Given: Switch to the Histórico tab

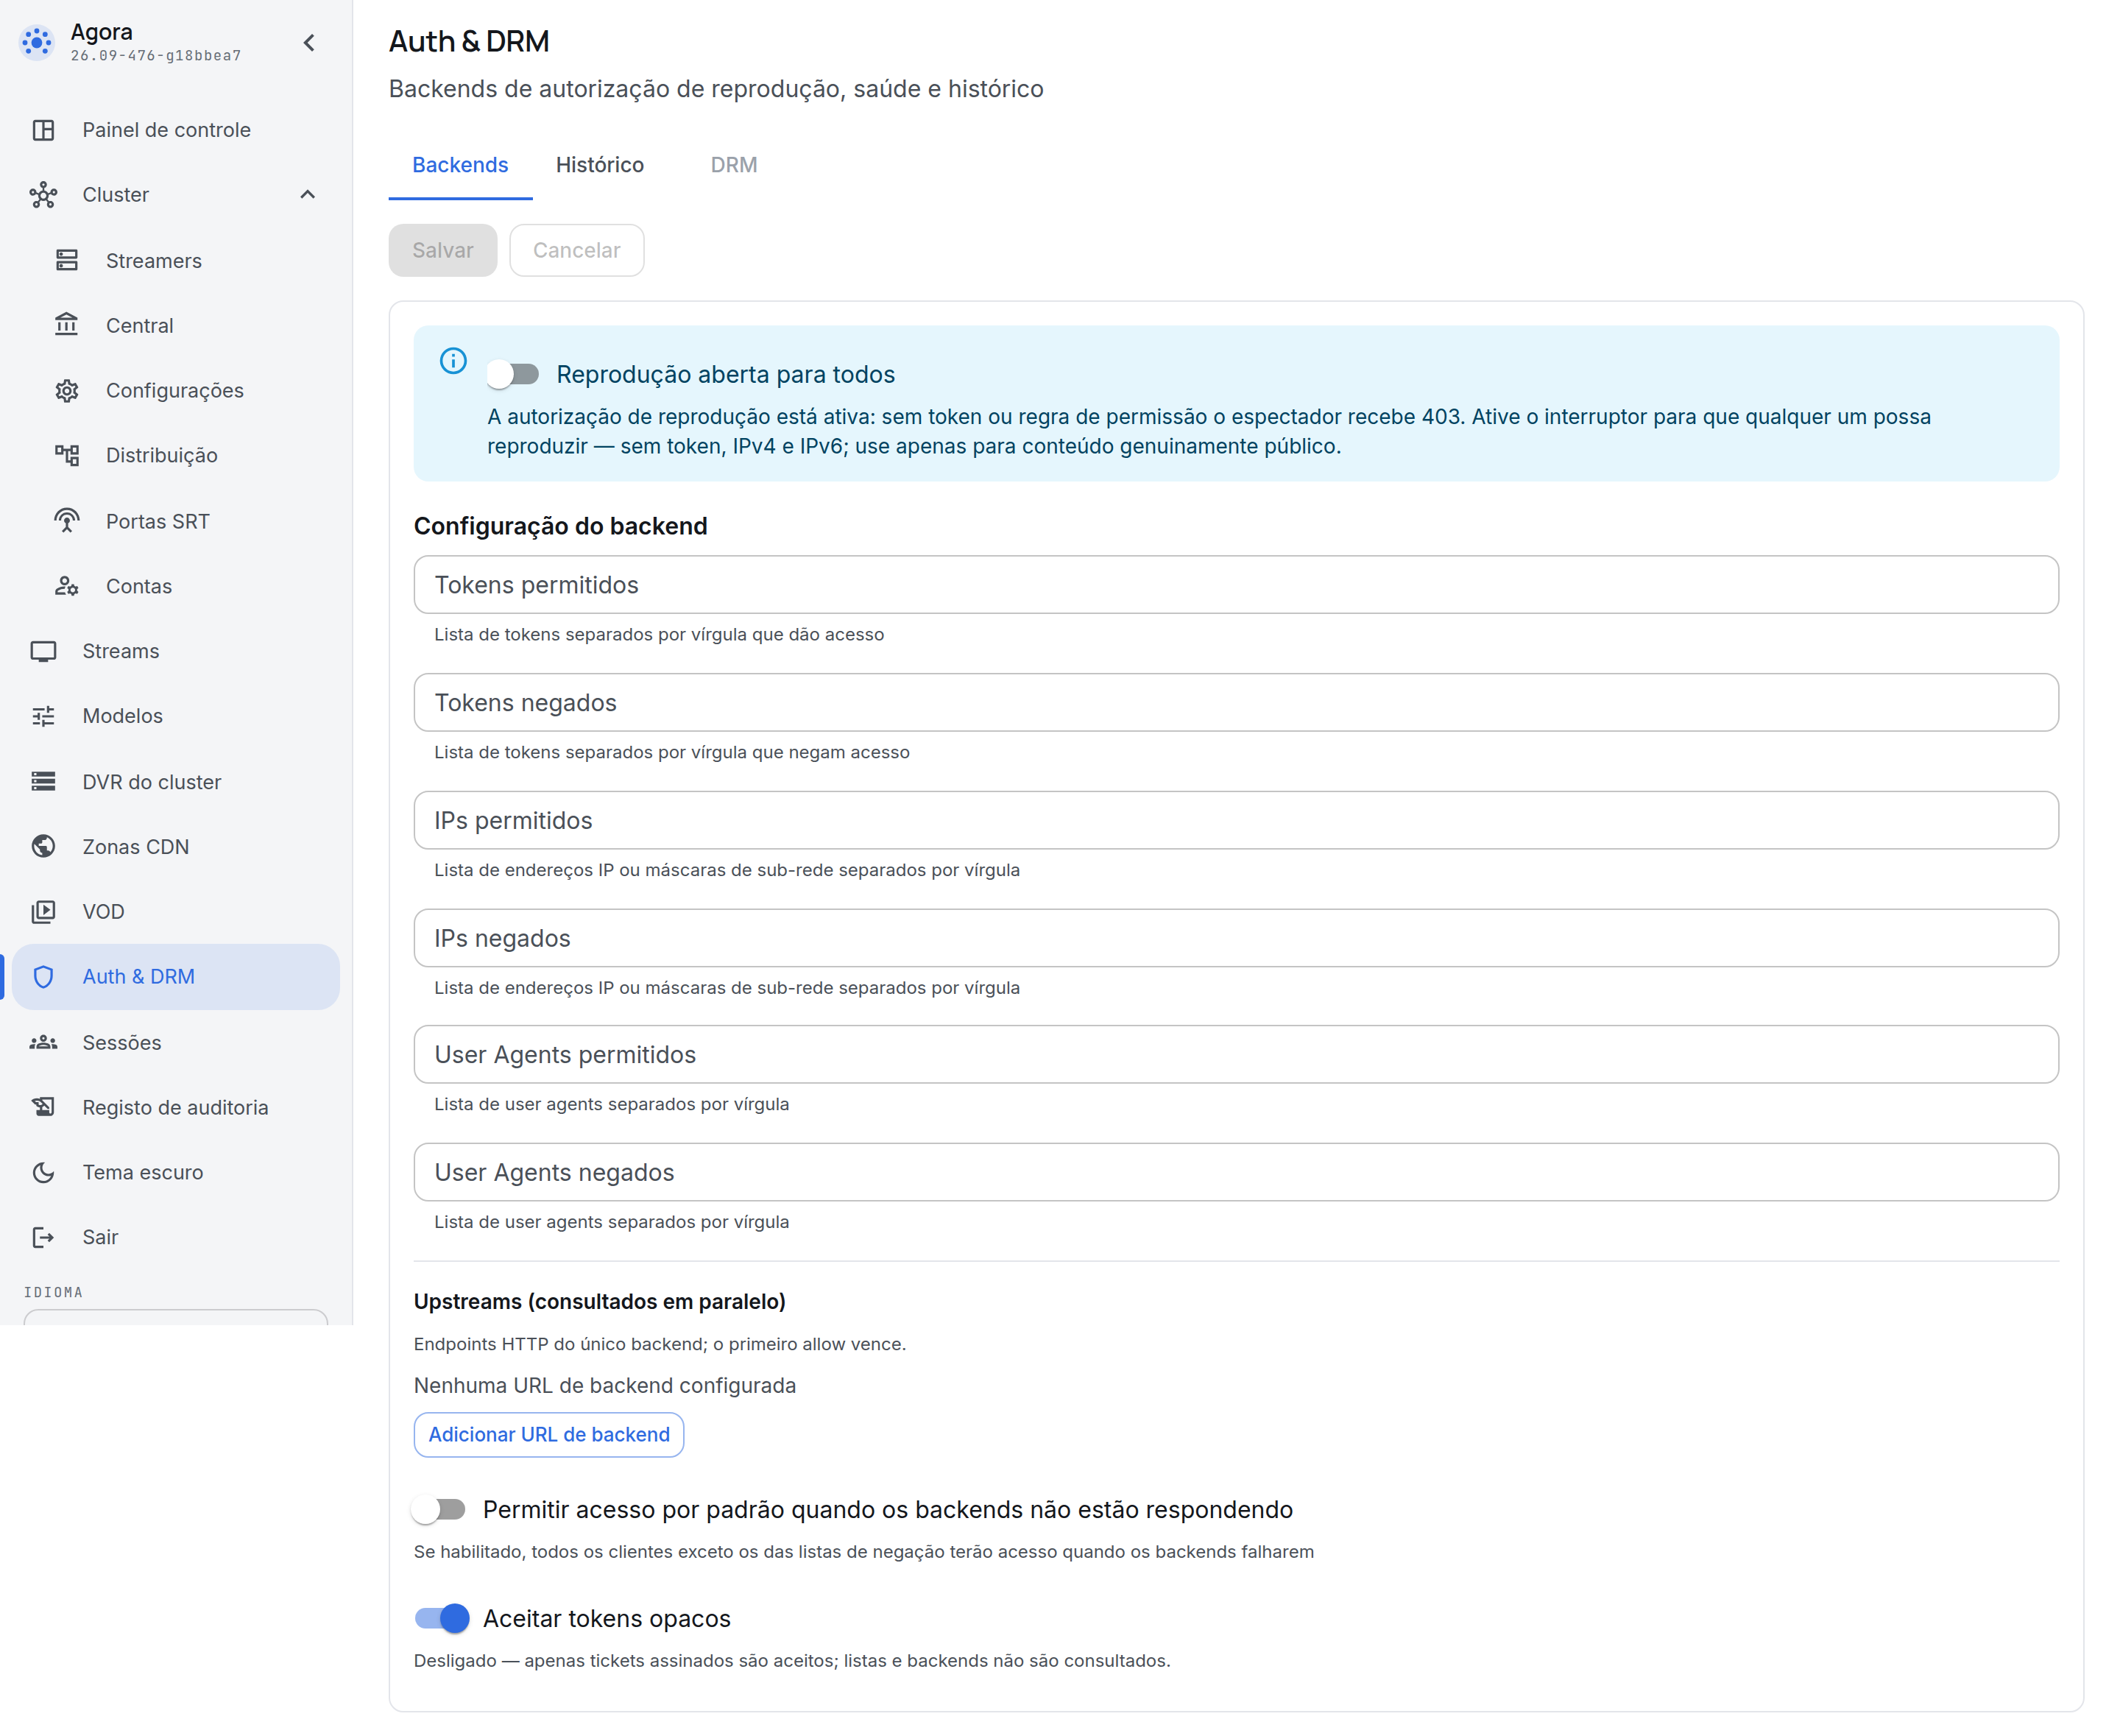Looking at the screenshot, I should click(x=600, y=165).
